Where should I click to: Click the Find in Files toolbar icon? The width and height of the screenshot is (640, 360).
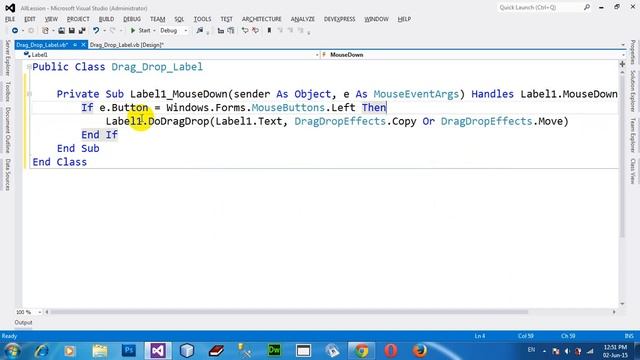tap(200, 31)
